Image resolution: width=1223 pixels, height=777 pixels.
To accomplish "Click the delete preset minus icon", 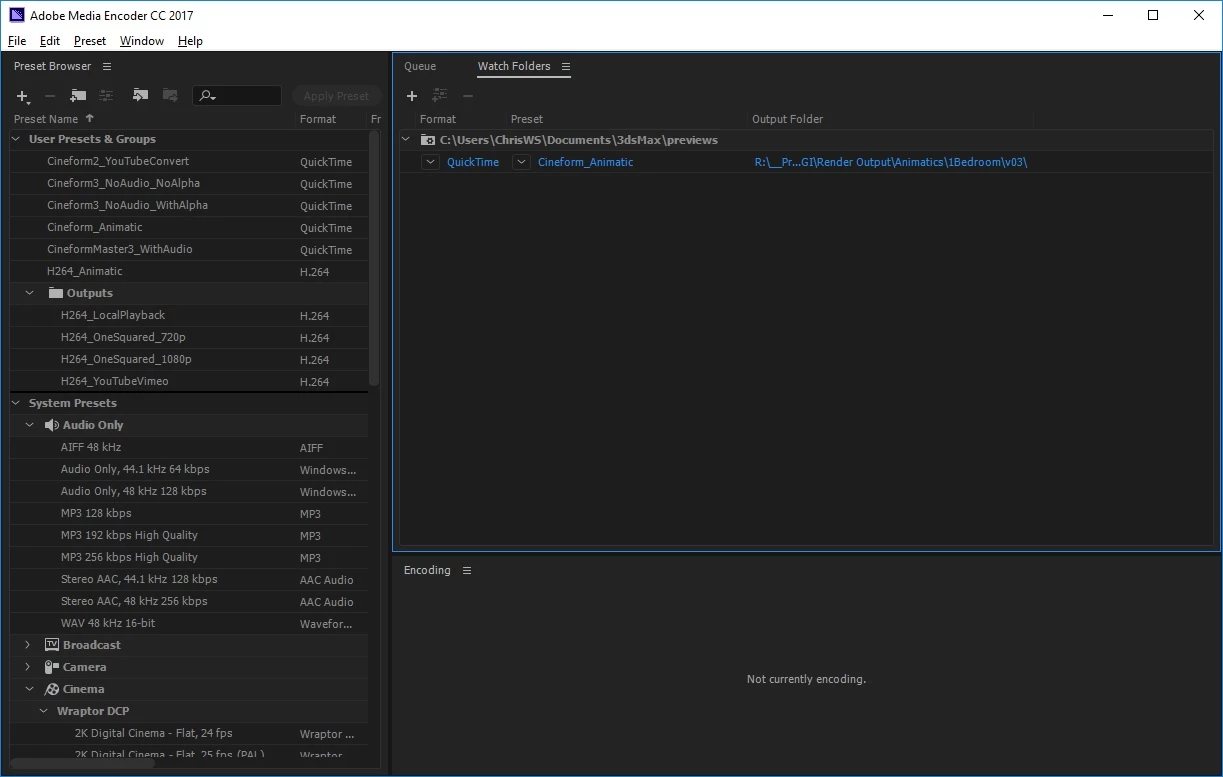I will pos(50,96).
